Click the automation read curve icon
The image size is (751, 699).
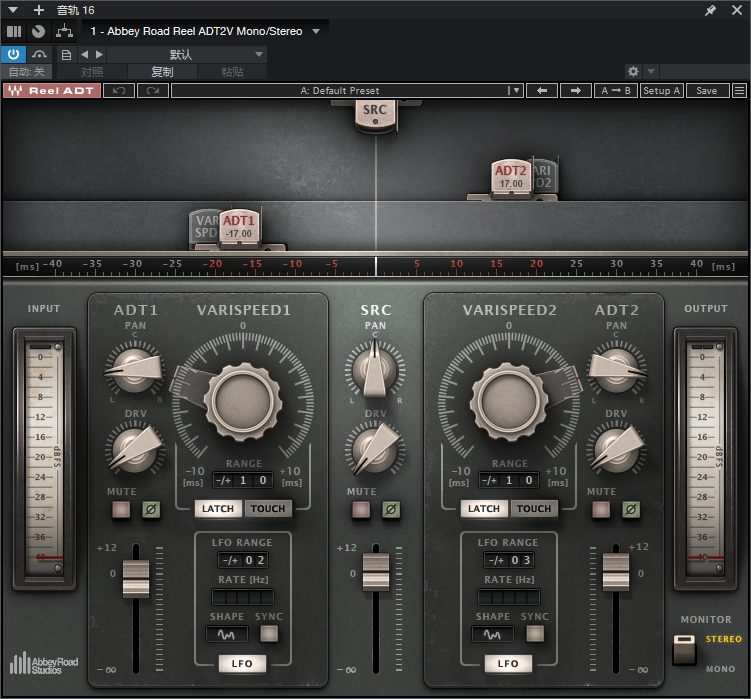tap(39, 55)
